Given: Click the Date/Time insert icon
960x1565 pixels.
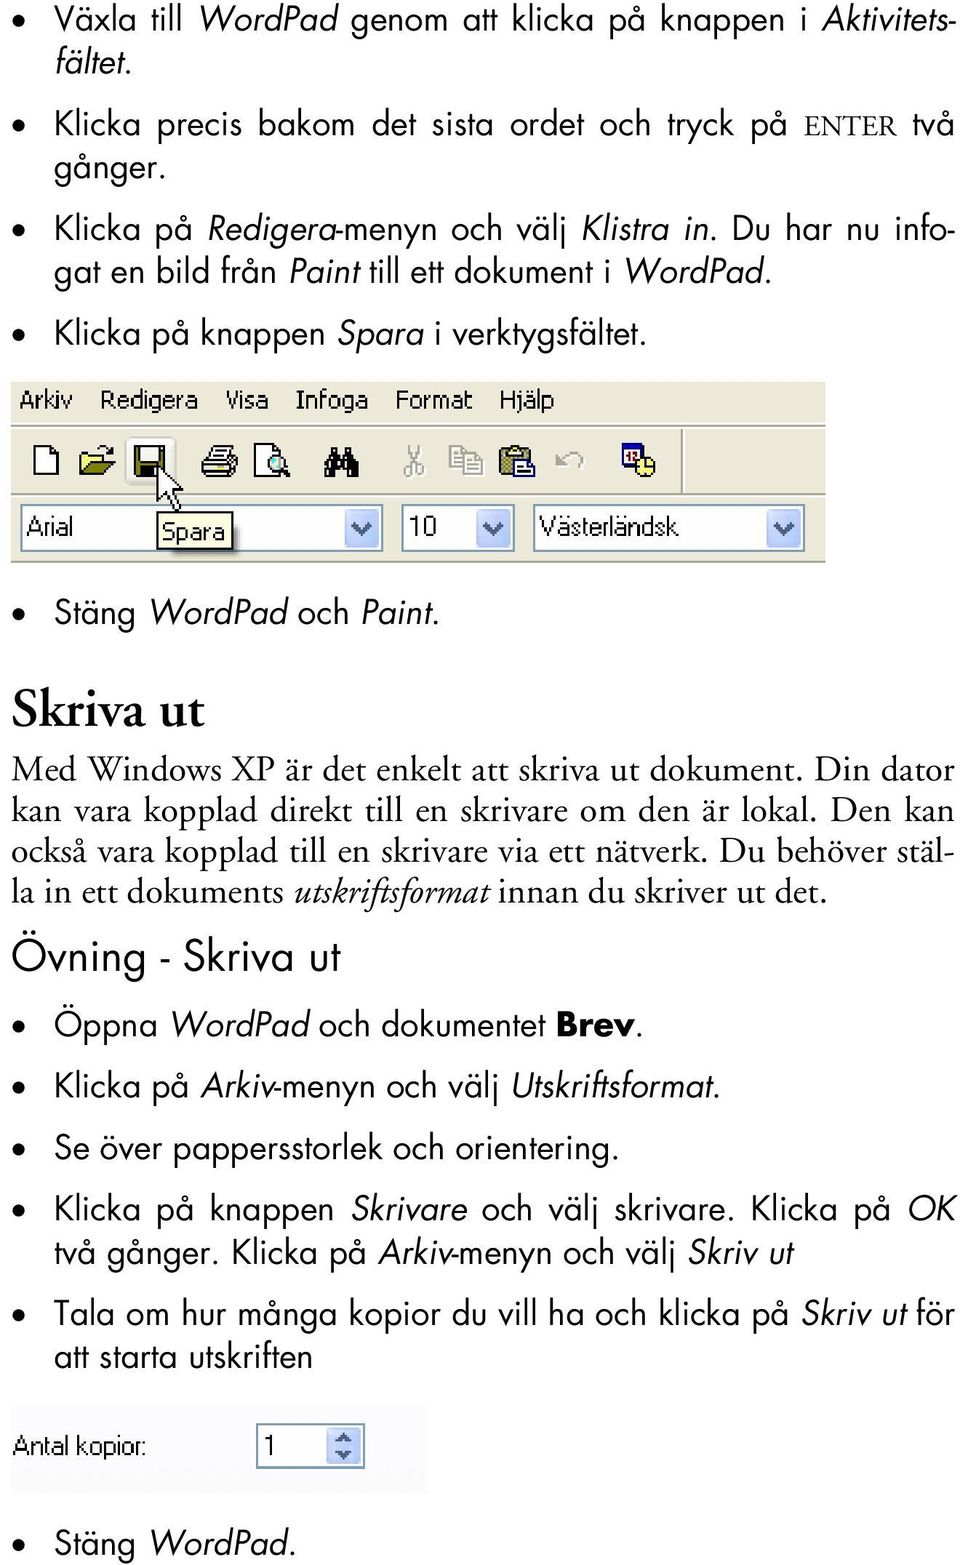Looking at the screenshot, I should point(638,460).
